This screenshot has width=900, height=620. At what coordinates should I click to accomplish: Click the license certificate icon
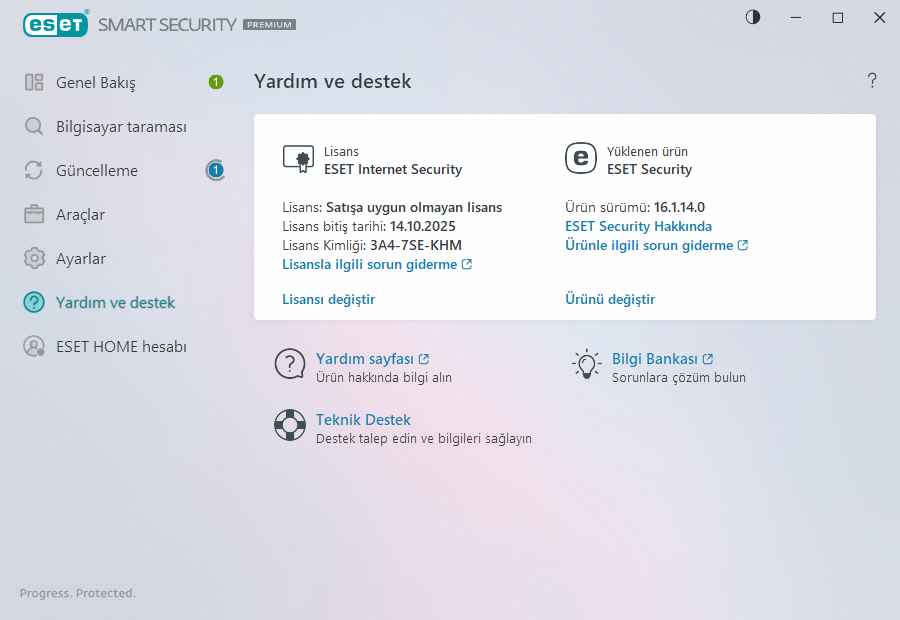(x=298, y=159)
